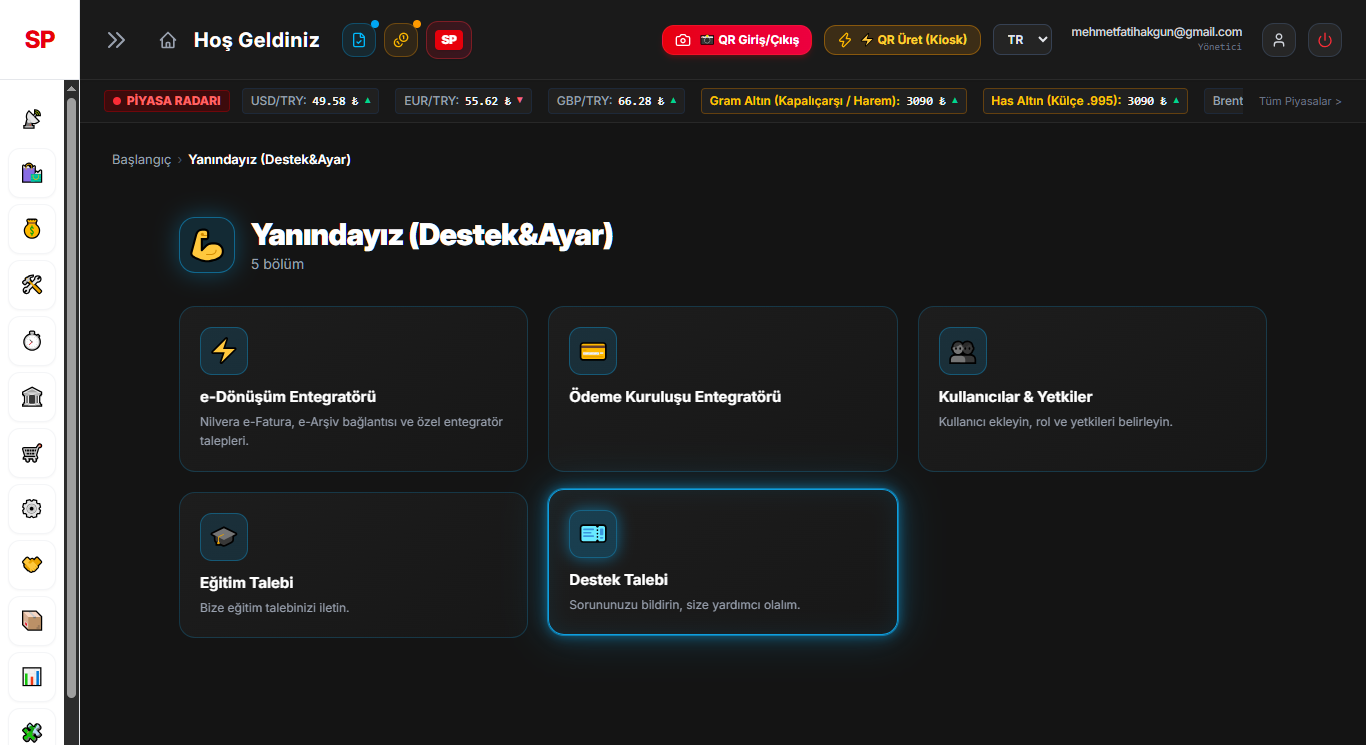Click the mehmetfatihakgun@gmail.com account text

(x=1156, y=32)
